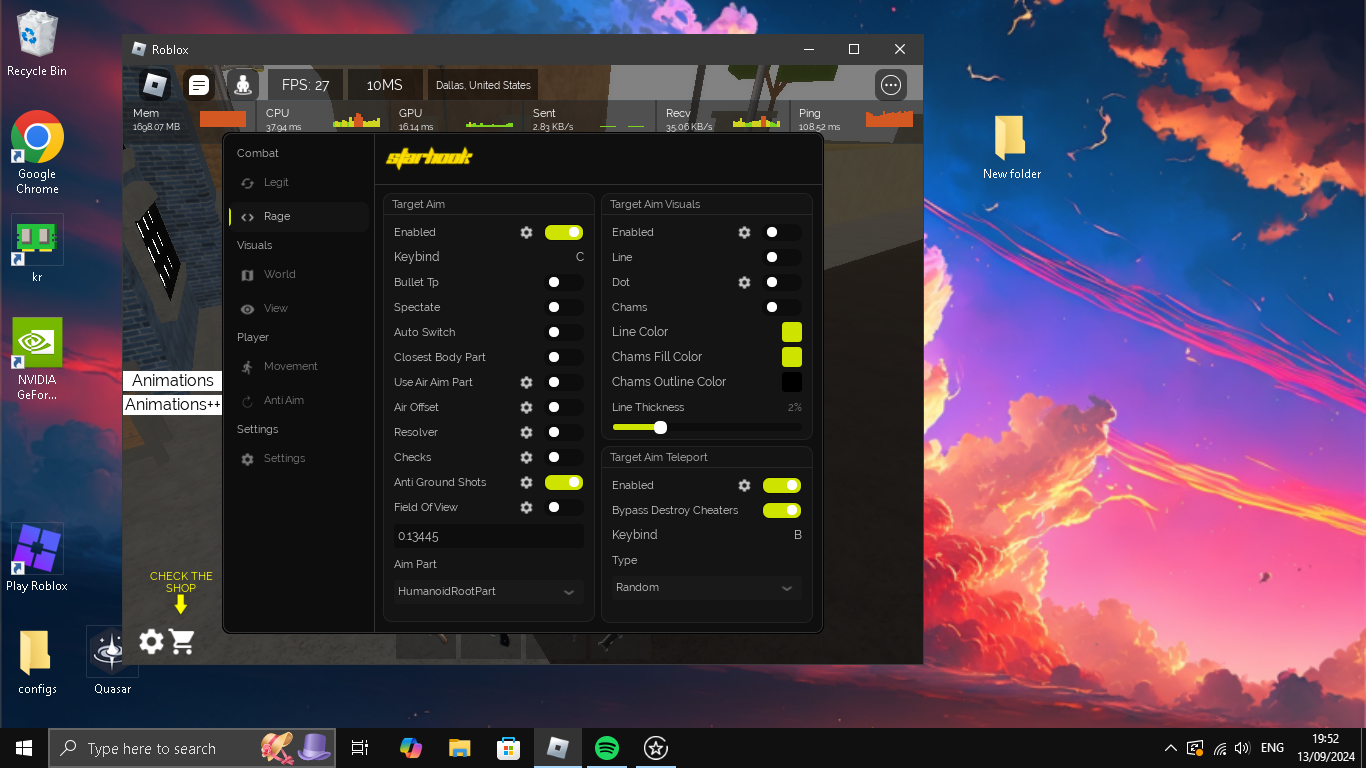
Task: Click the Play Roblox desktop shortcut
Action: point(37,558)
